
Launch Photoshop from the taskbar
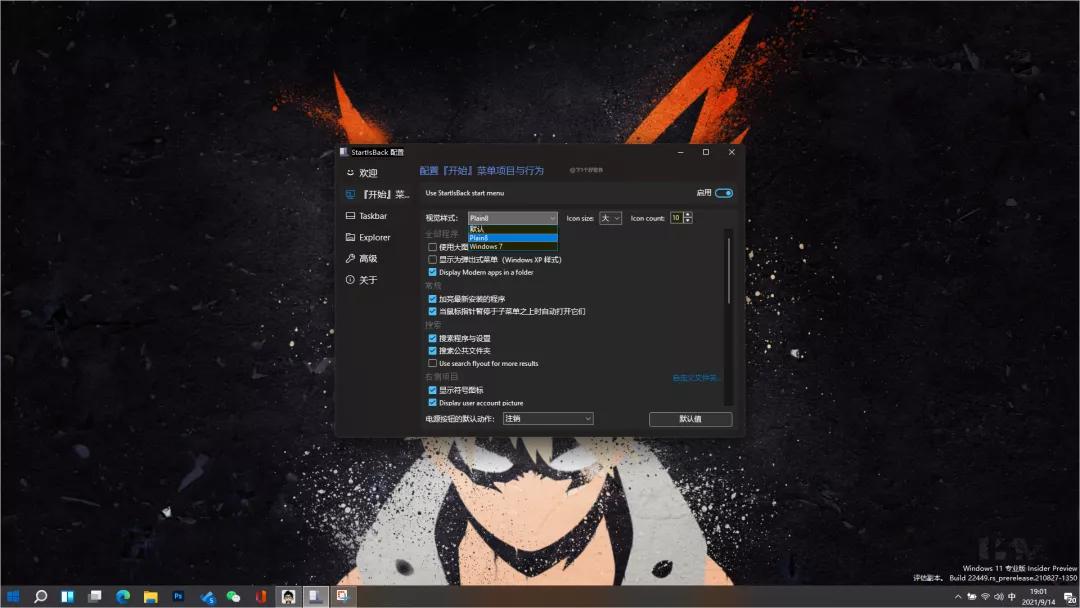pyautogui.click(x=178, y=597)
